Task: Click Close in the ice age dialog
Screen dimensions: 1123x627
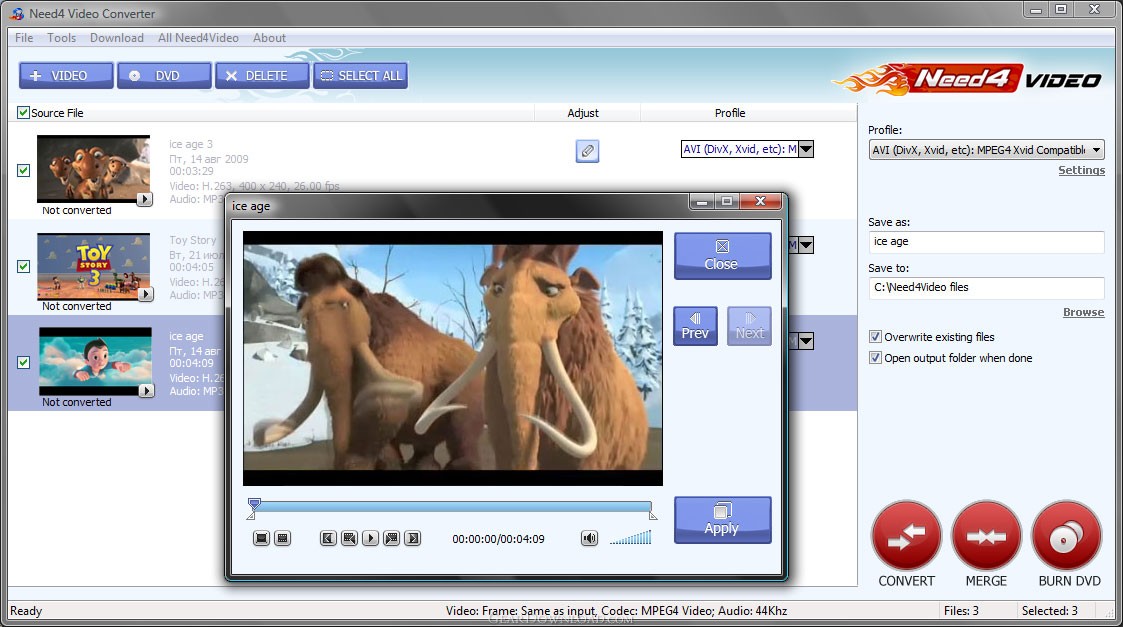Action: click(722, 256)
